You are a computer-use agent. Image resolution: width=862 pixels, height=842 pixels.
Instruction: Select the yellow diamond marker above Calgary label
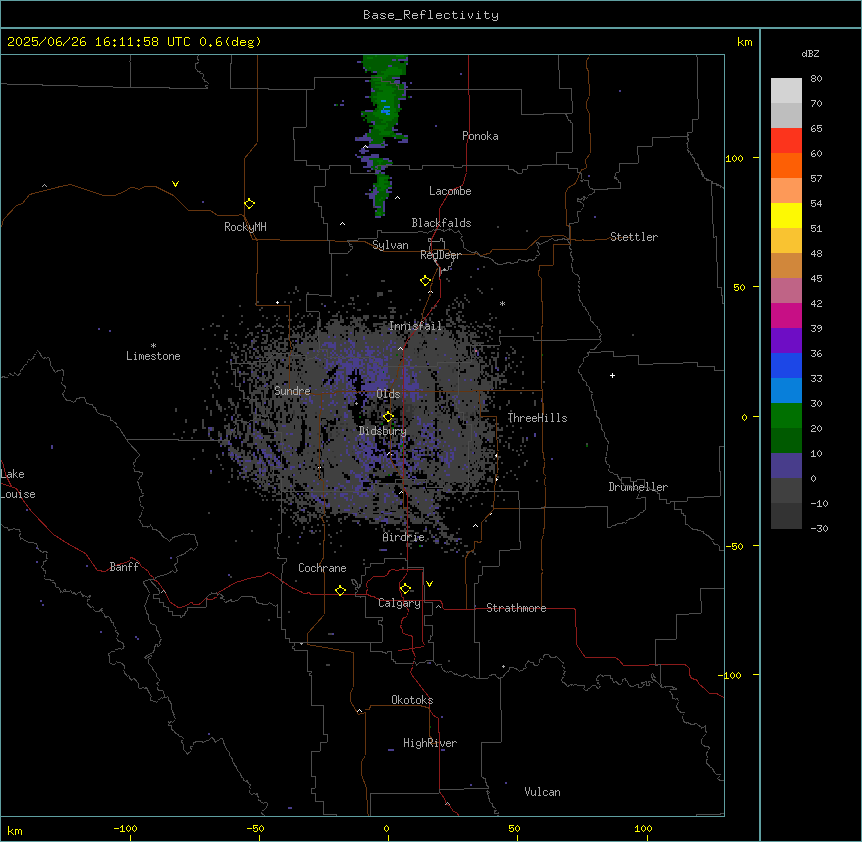pos(405,589)
